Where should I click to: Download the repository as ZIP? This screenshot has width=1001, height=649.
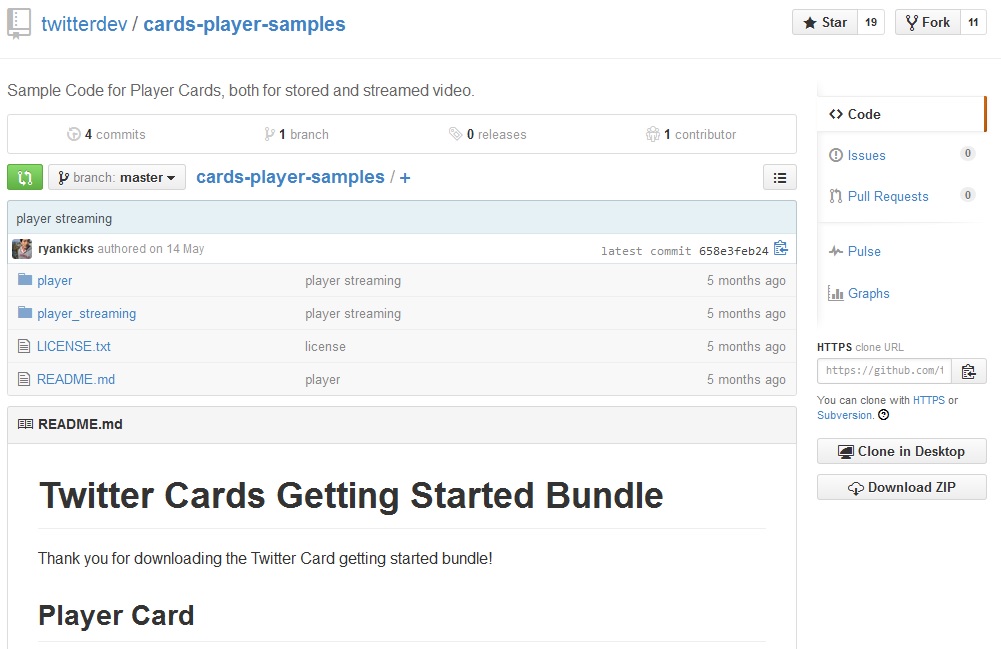(x=901, y=487)
